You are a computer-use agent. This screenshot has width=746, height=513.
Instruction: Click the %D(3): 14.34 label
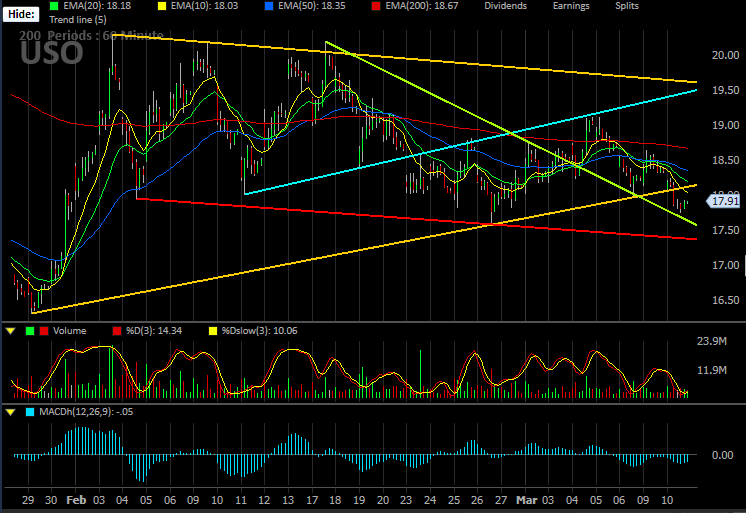click(154, 331)
